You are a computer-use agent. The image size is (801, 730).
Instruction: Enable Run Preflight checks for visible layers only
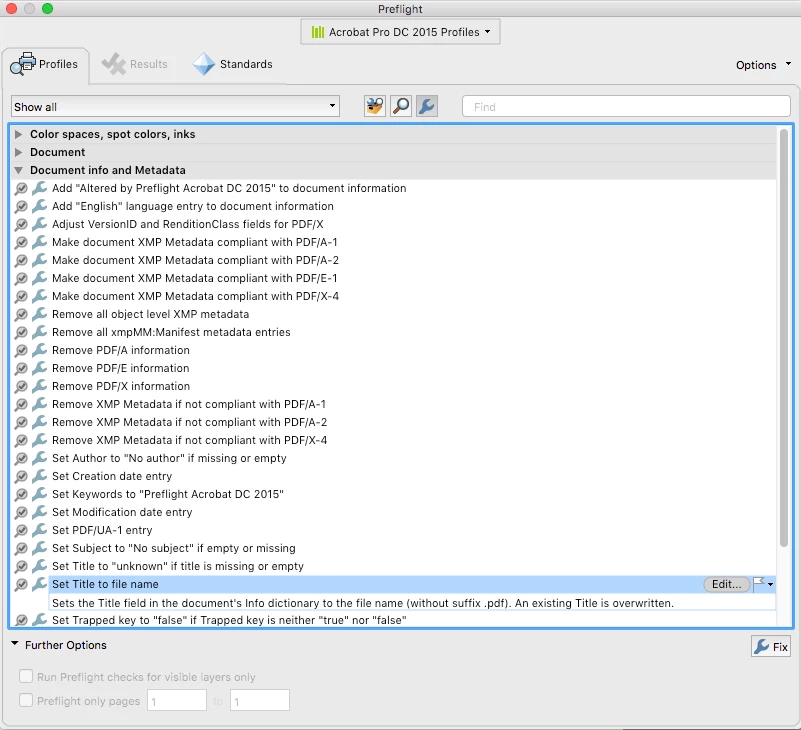tap(26, 676)
